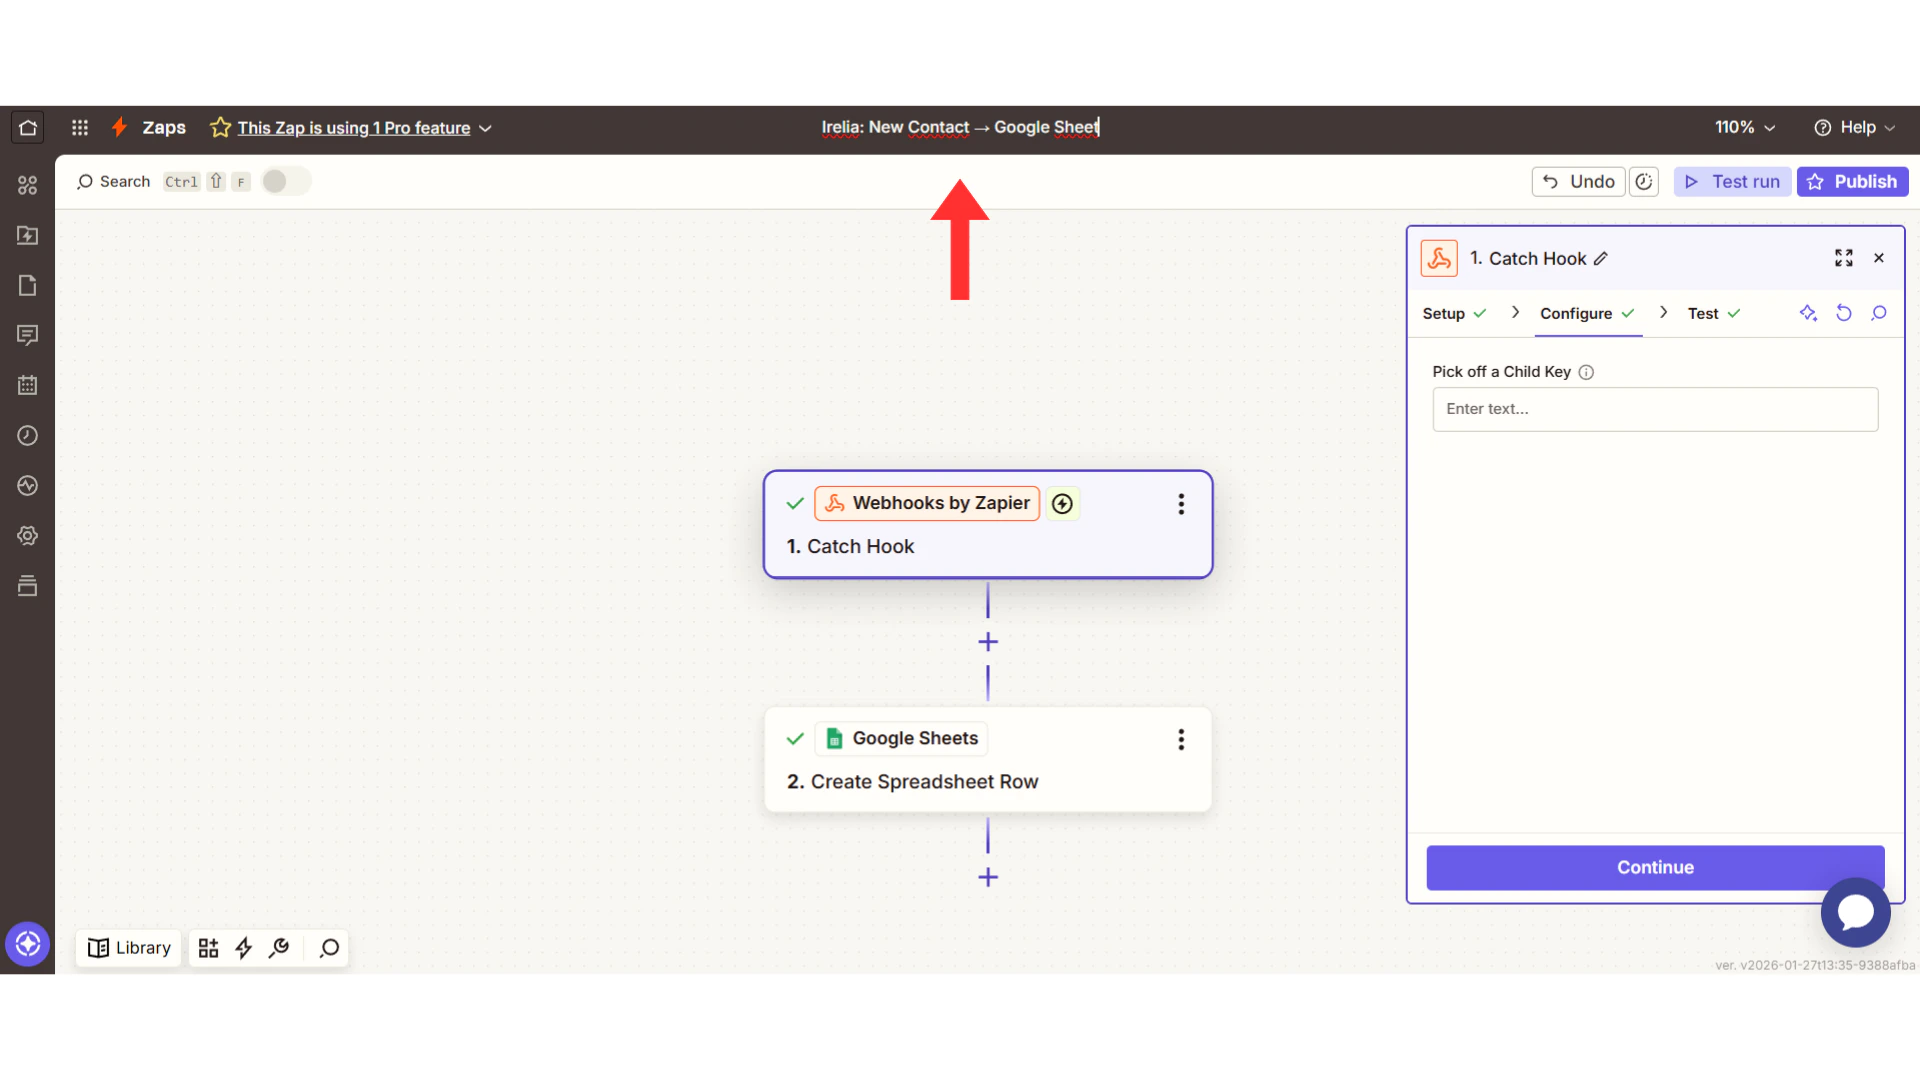Viewport: 1920px width, 1080px height.
Task: Open the apps grid menu icon
Action: (80, 128)
